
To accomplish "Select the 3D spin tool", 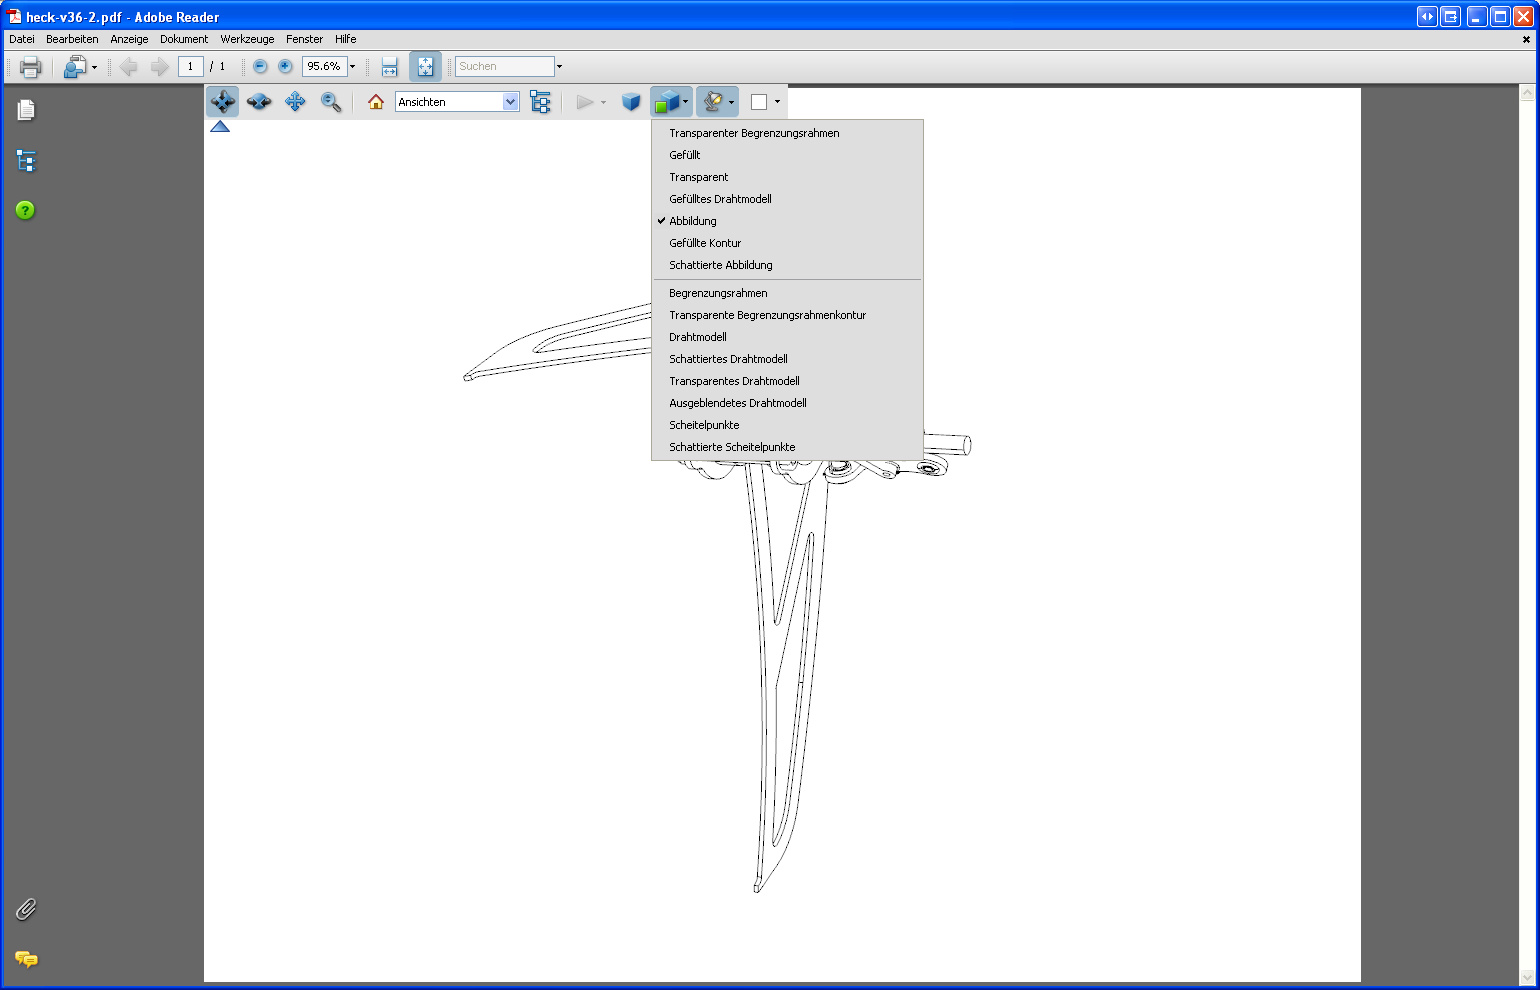I will click(259, 102).
